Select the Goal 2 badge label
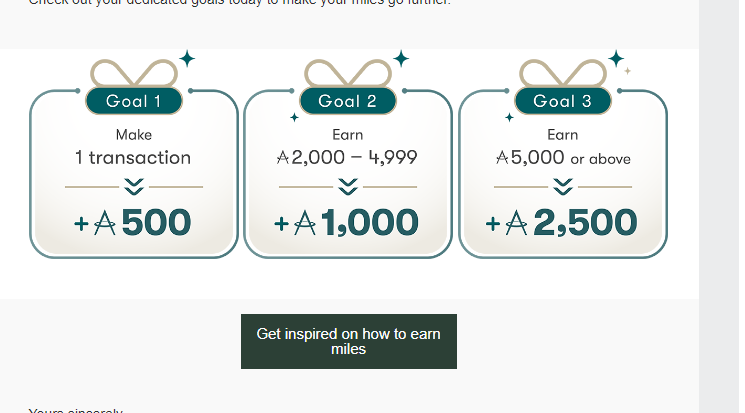Screen dimensions: 745x413 coord(347,101)
